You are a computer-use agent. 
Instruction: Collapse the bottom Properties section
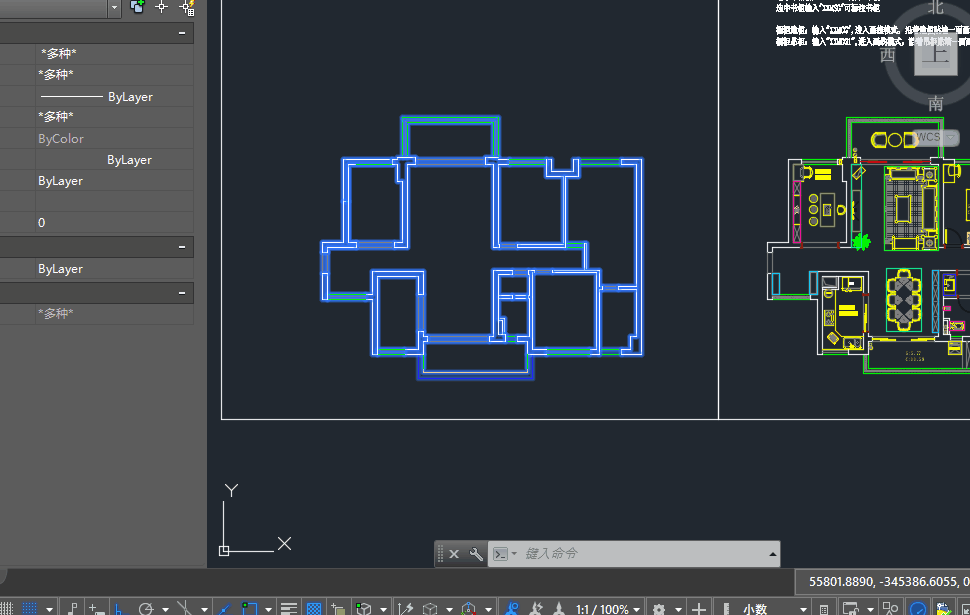point(182,293)
